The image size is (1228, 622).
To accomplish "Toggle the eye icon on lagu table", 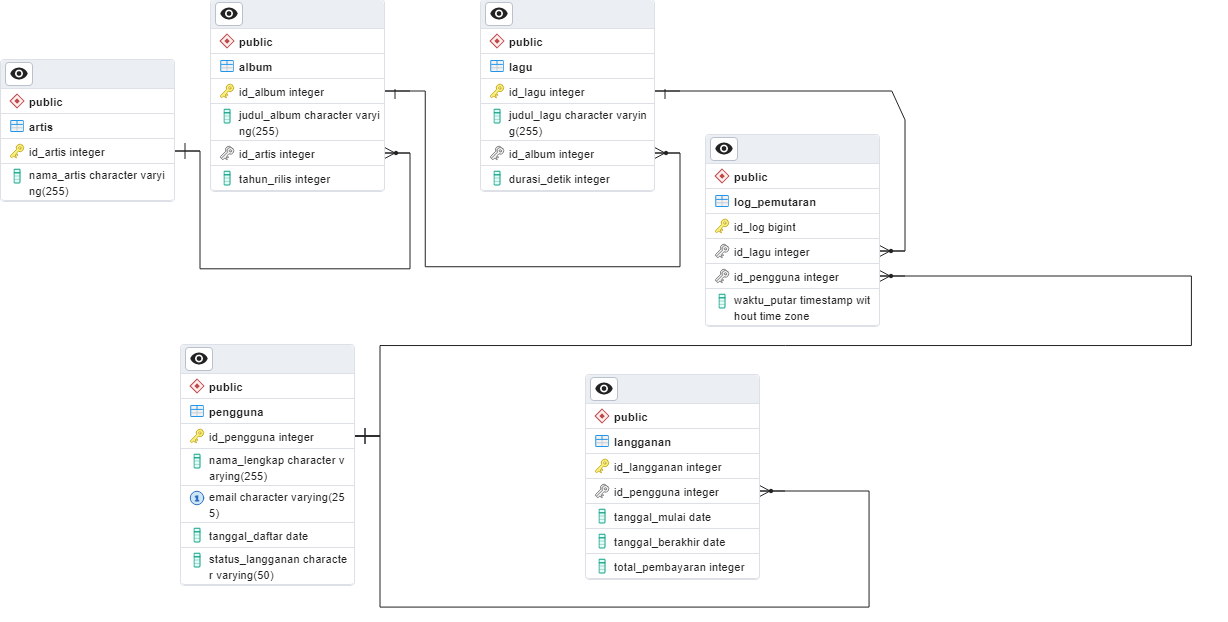I will [x=500, y=13].
